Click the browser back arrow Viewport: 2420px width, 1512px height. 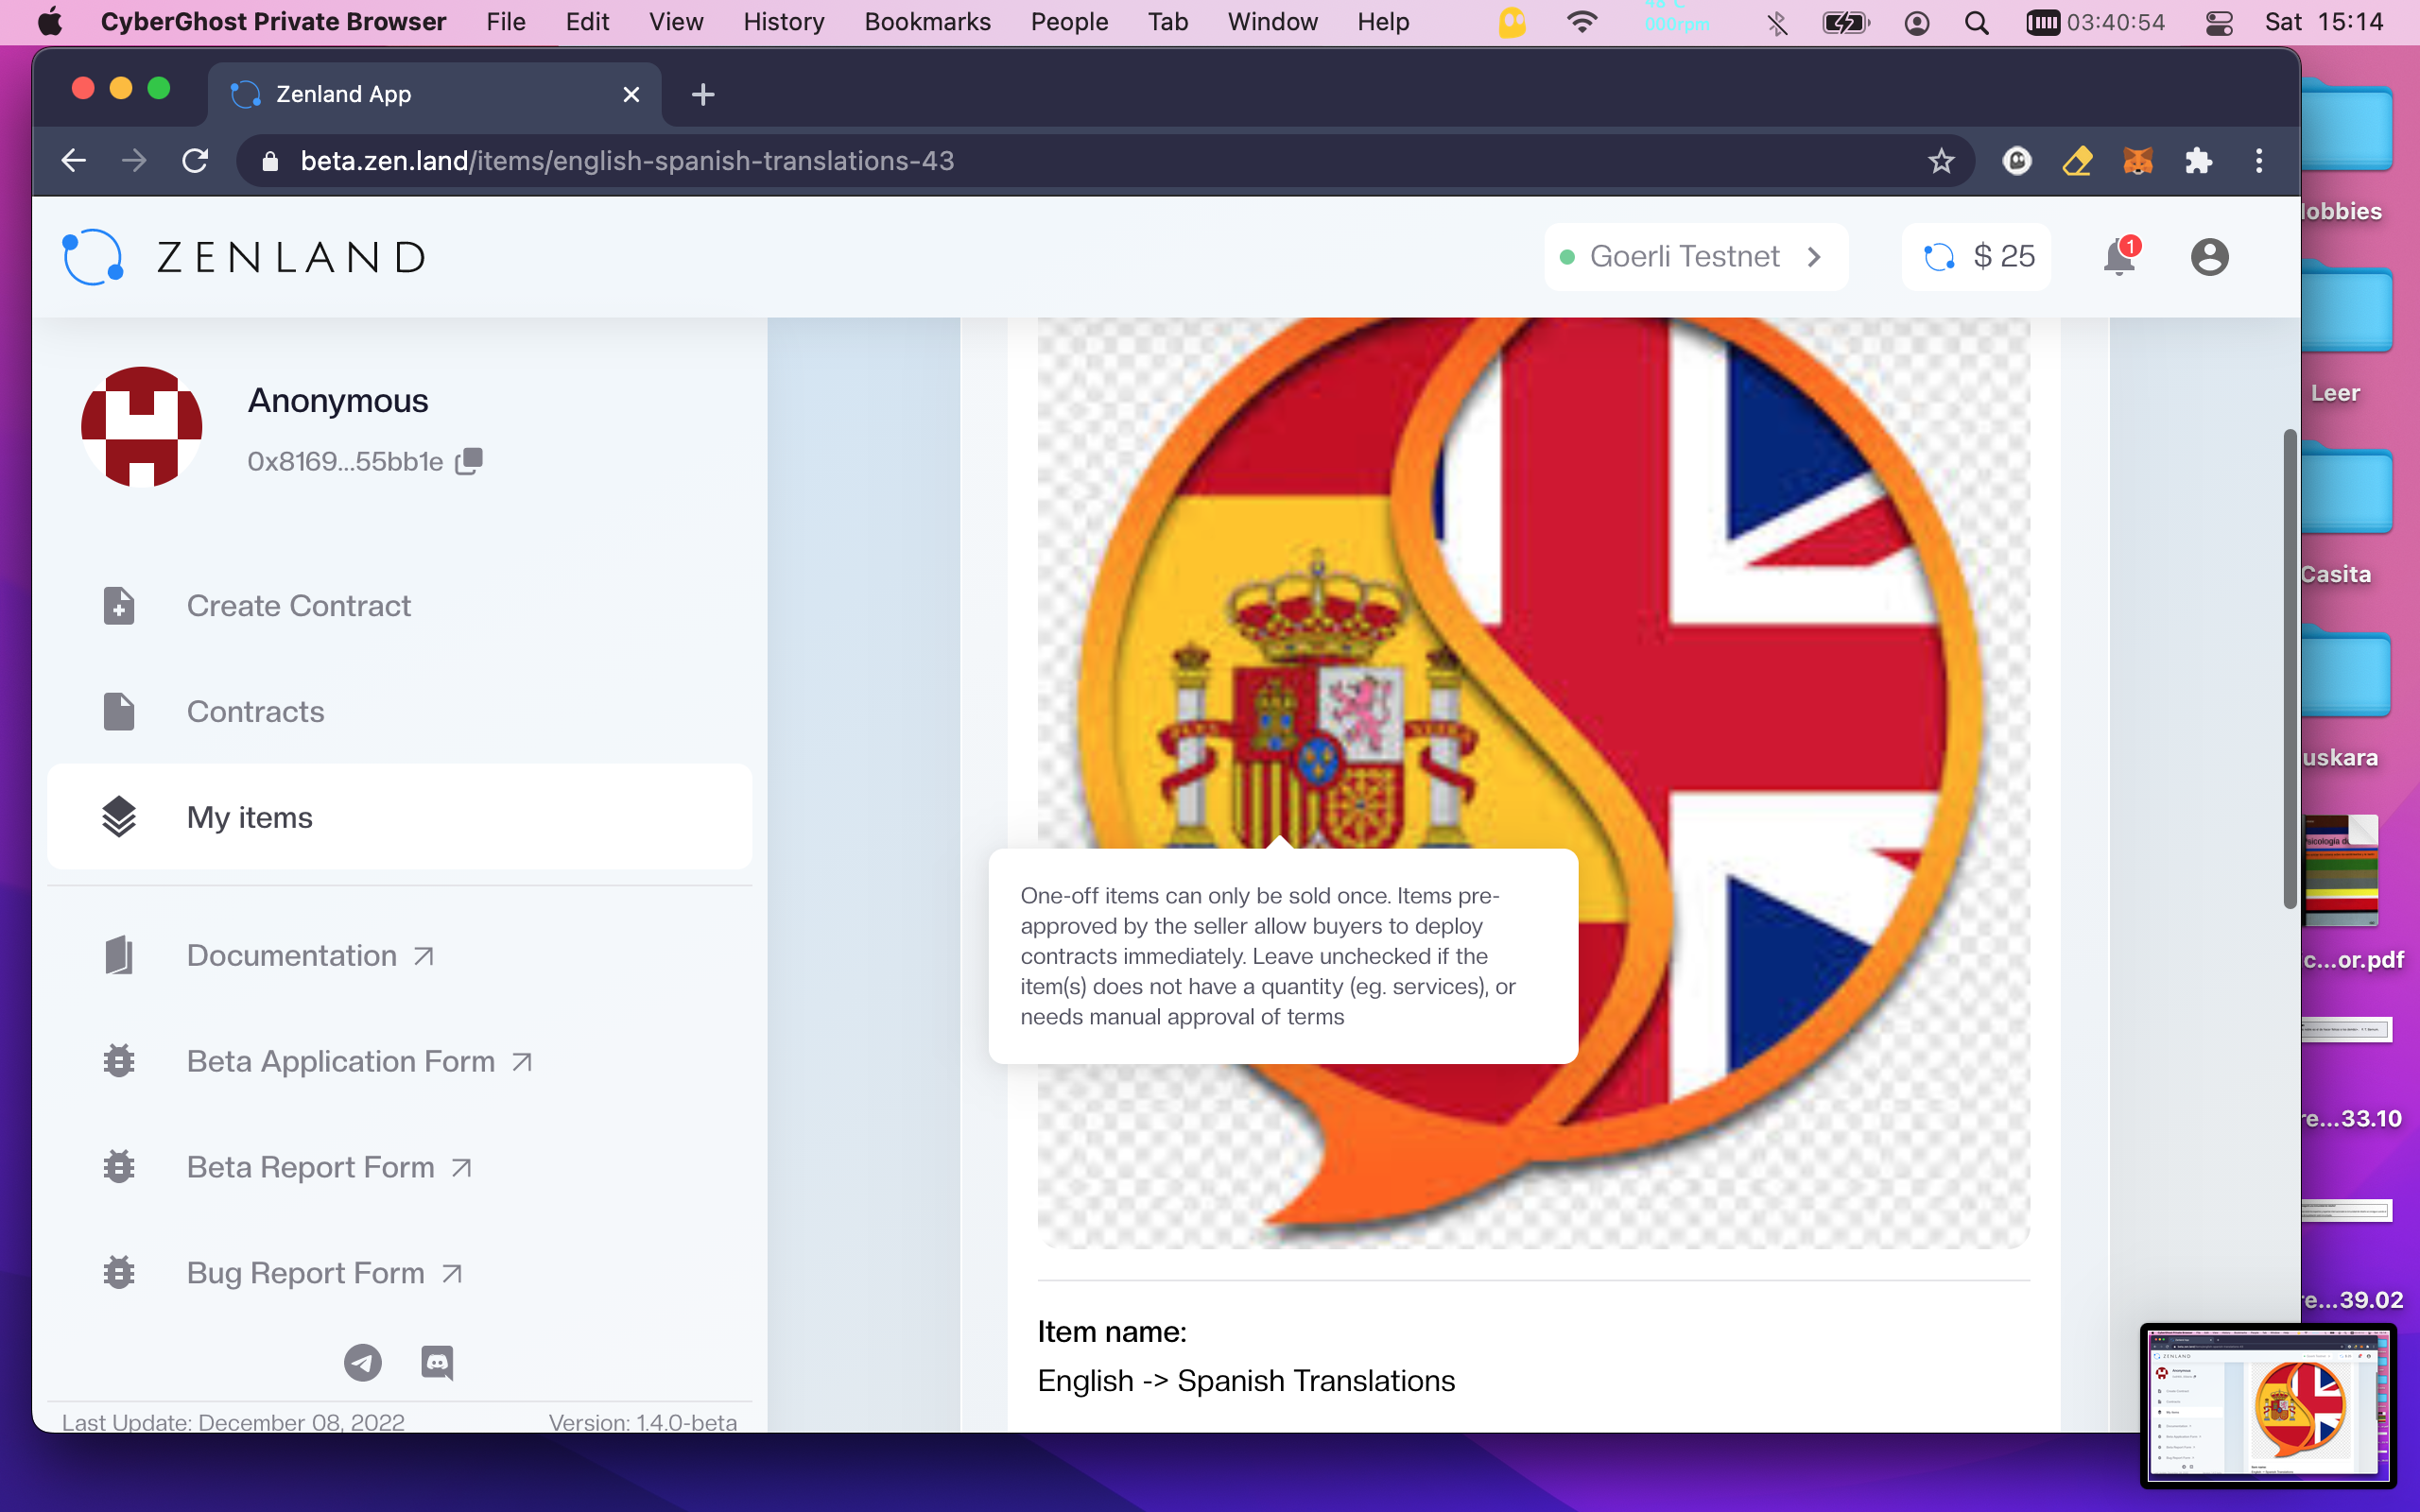[73, 161]
